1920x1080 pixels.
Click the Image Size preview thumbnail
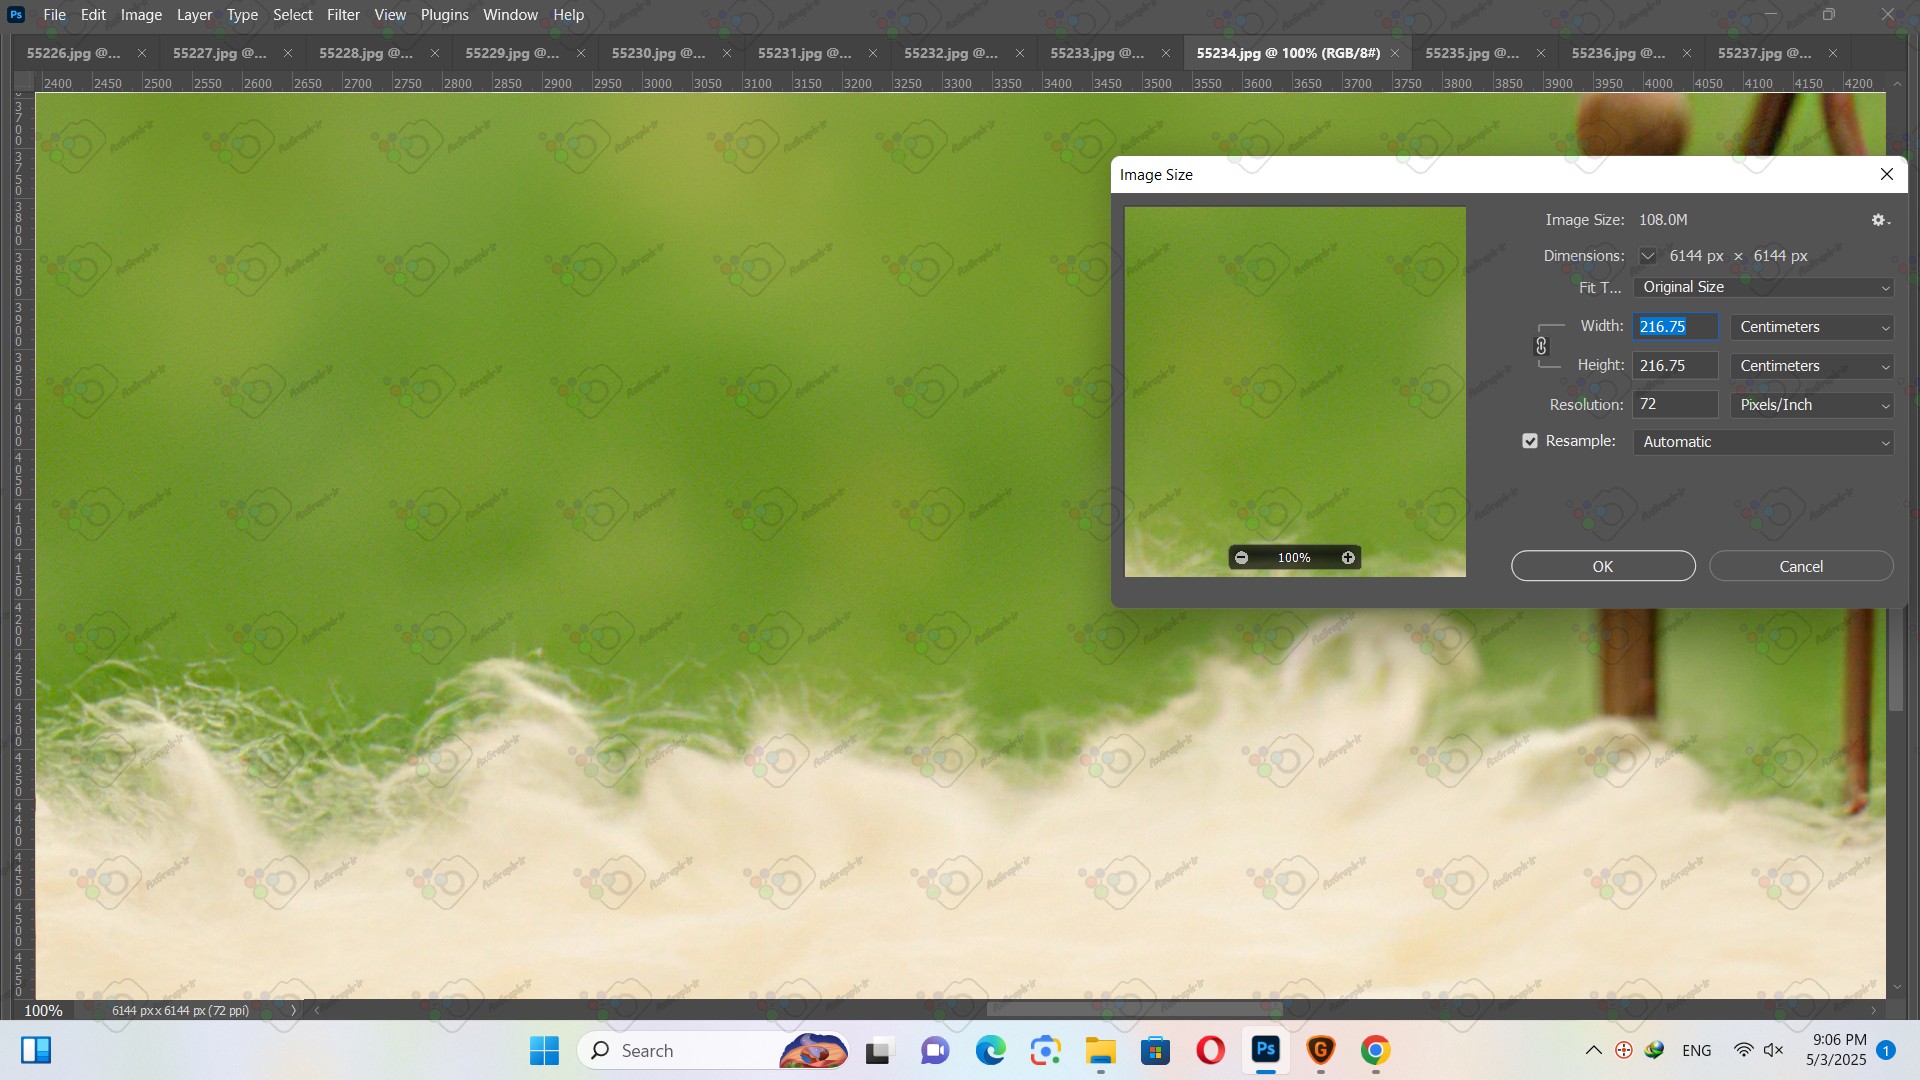tap(1295, 391)
